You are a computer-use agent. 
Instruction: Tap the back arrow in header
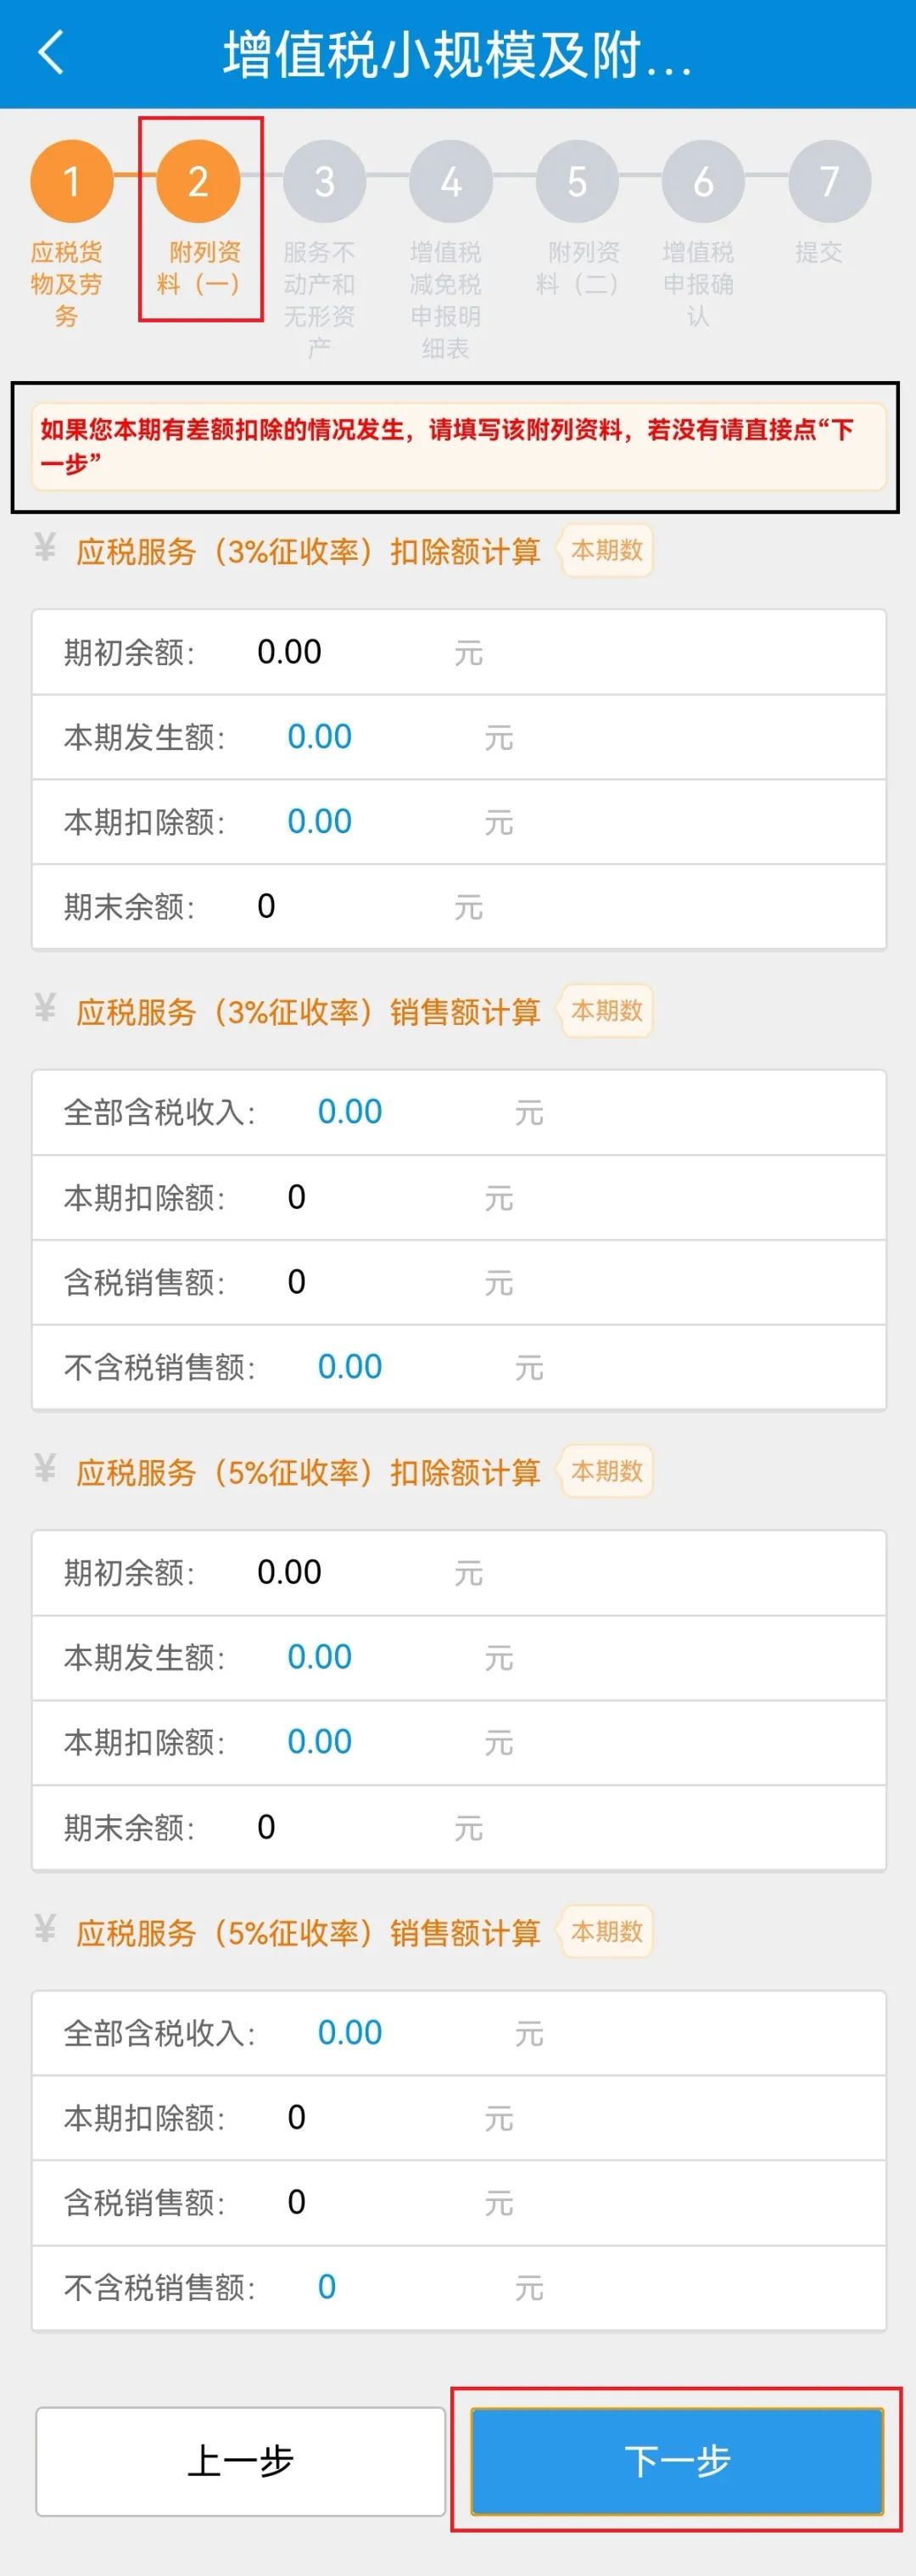point(51,52)
